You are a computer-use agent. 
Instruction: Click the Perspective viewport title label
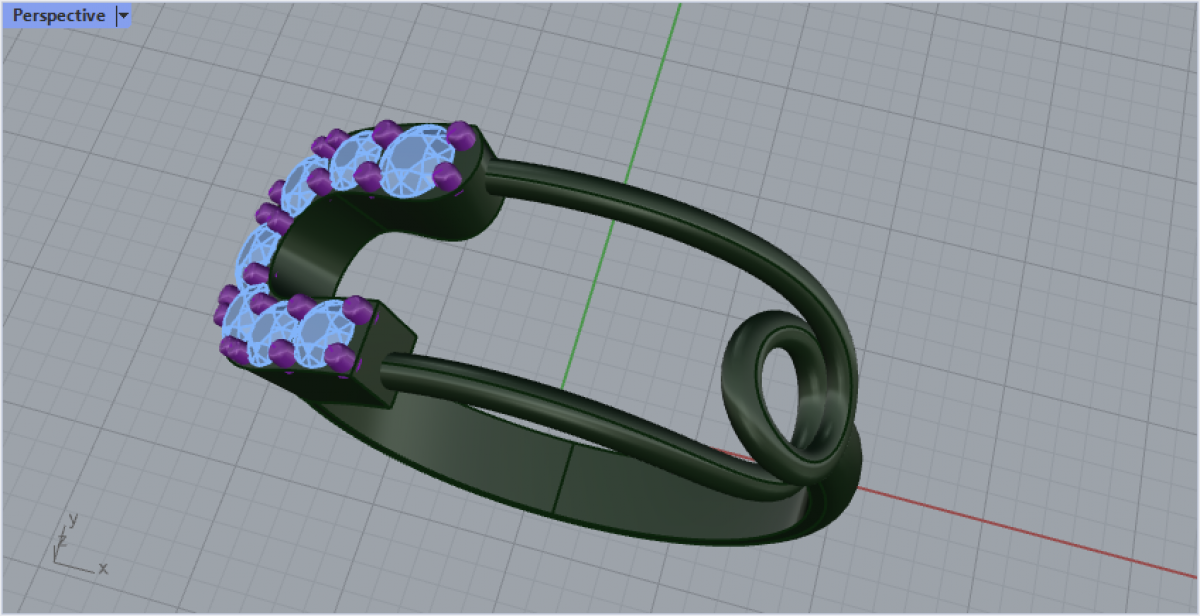click(x=58, y=16)
